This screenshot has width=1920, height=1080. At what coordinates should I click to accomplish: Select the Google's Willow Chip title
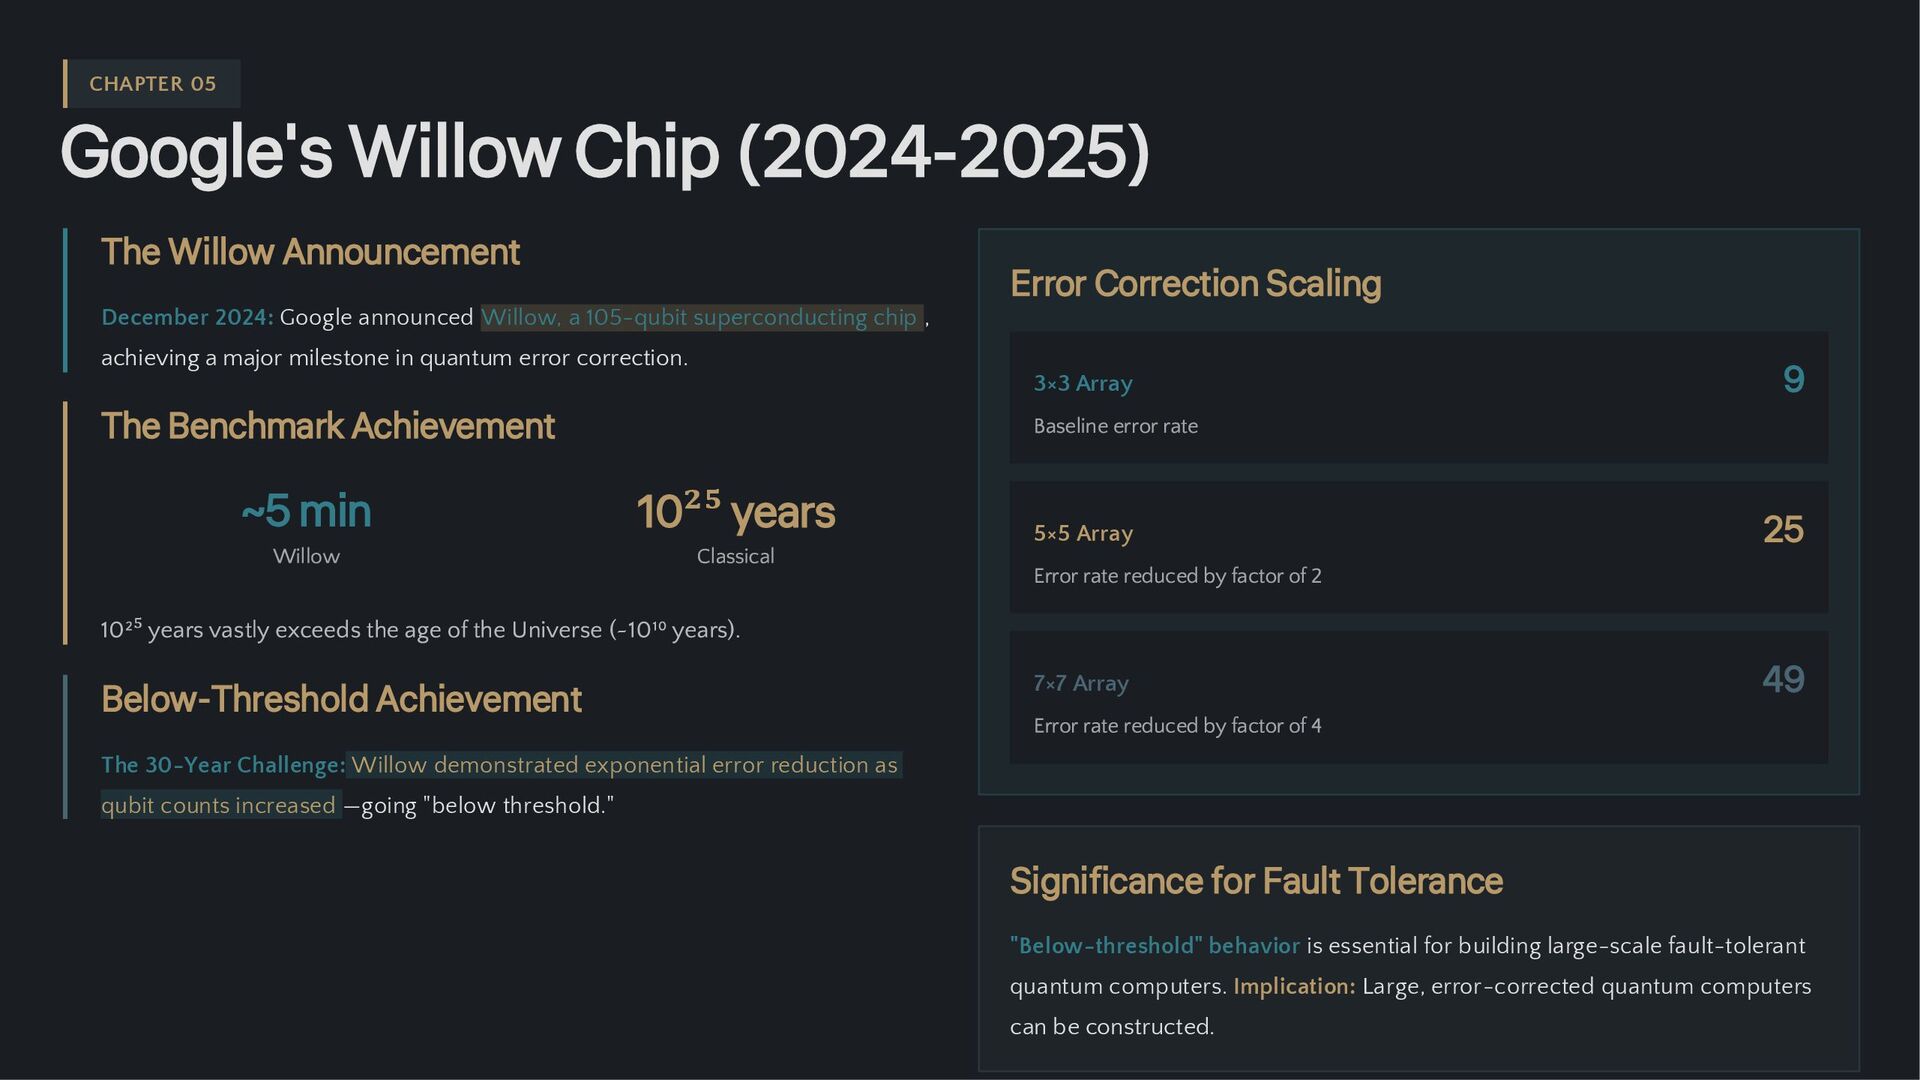[605, 153]
